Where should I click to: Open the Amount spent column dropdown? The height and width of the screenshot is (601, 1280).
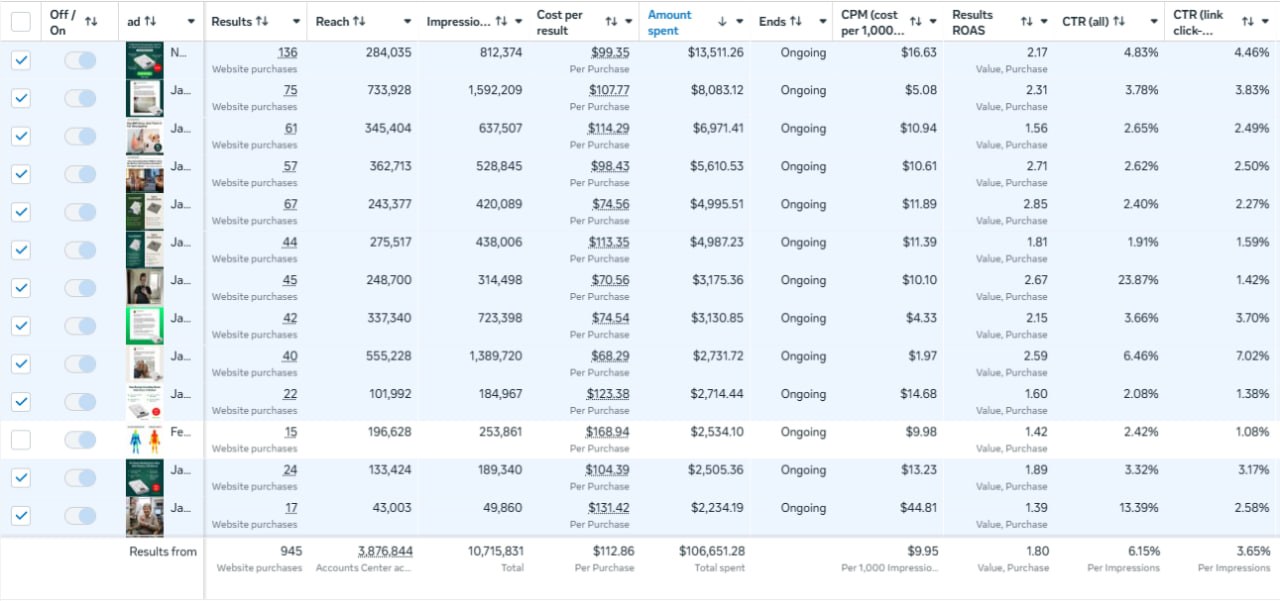[739, 21]
